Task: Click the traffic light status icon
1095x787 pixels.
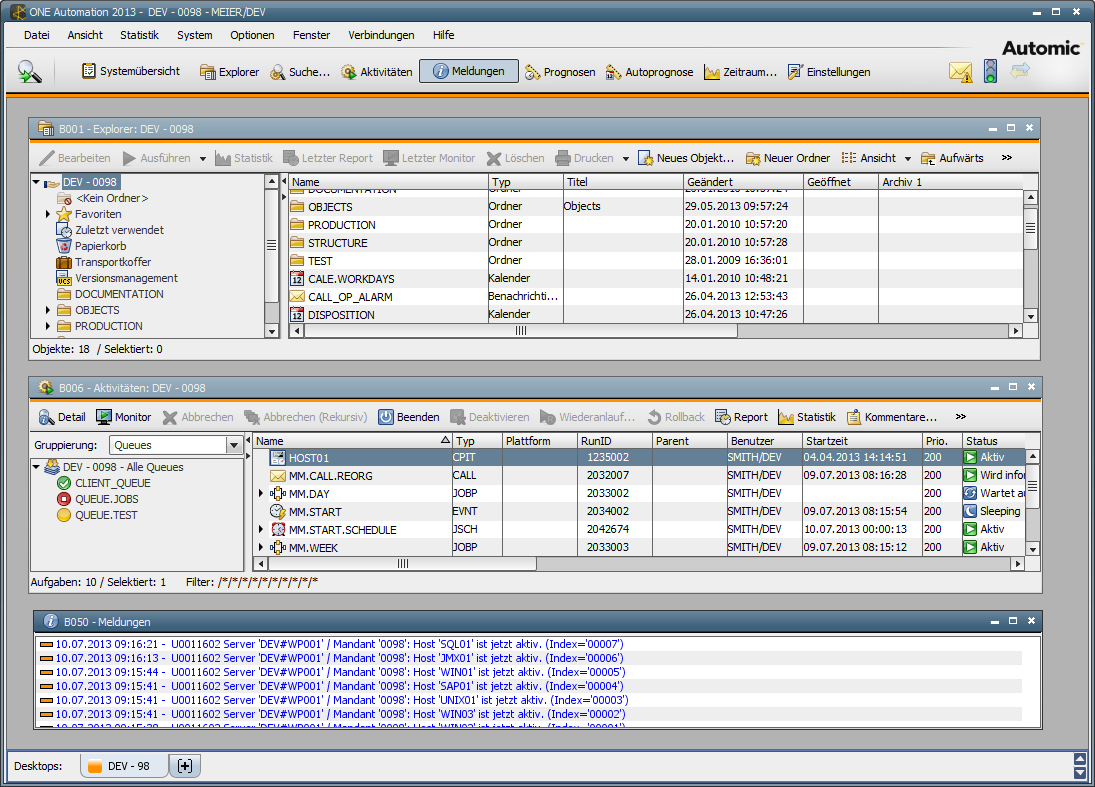Action: coord(990,71)
